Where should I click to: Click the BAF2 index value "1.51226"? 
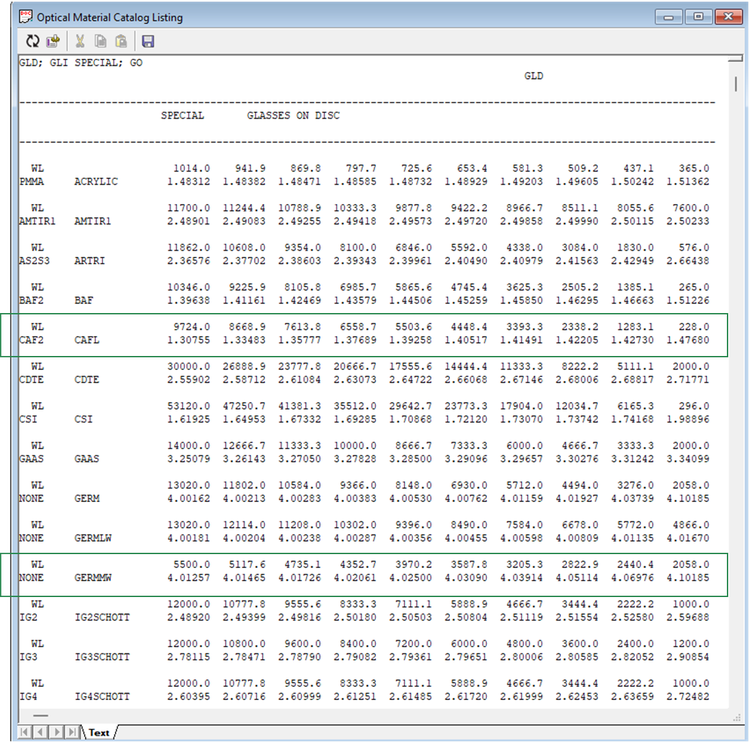pyautogui.click(x=688, y=300)
